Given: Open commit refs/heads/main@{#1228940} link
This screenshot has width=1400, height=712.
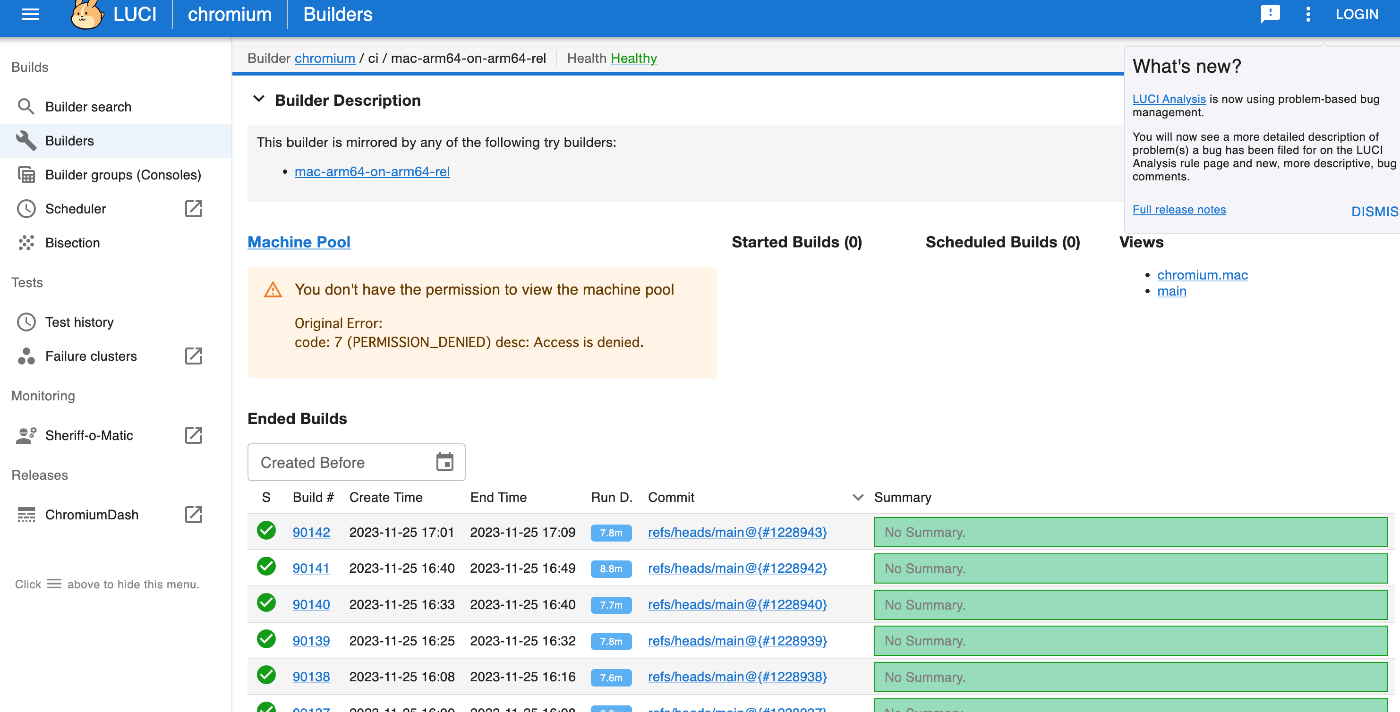Looking at the screenshot, I should click(738, 604).
